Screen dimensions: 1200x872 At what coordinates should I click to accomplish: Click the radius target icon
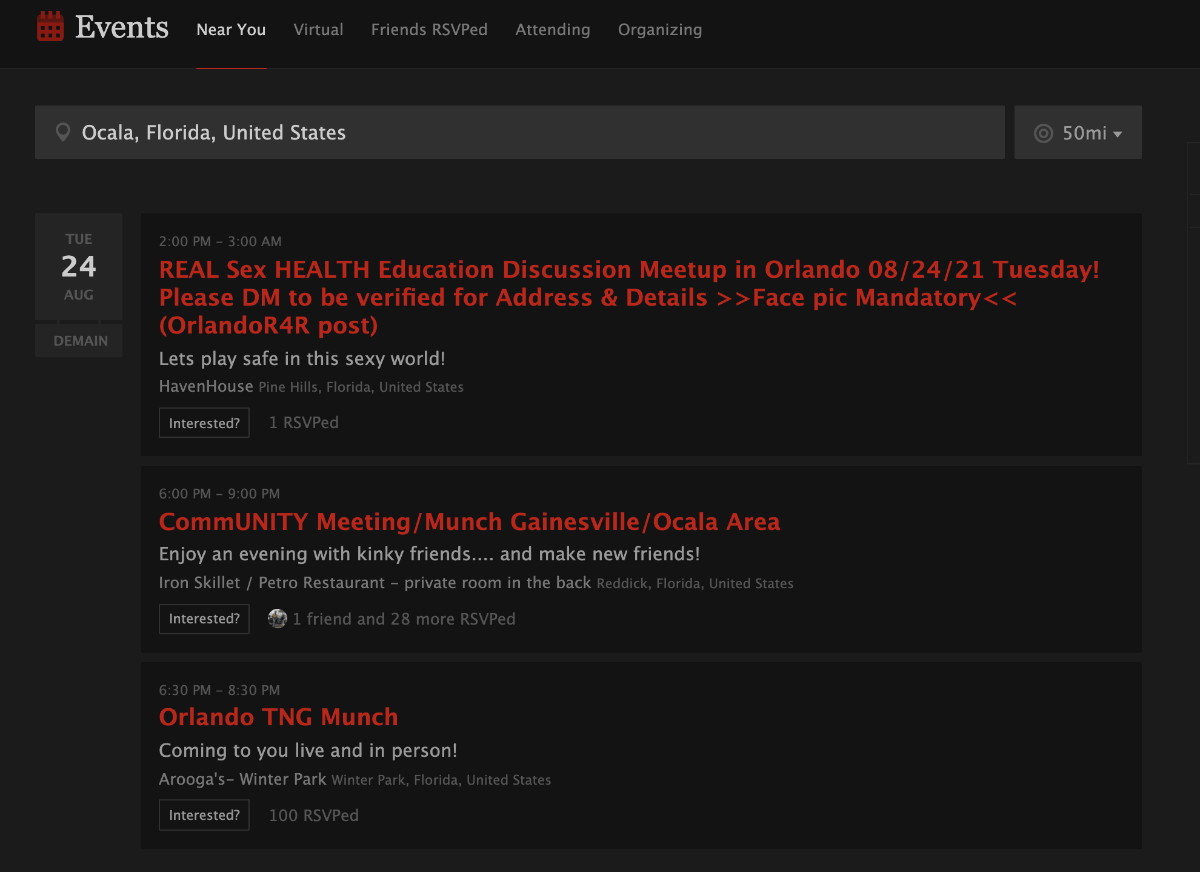pyautogui.click(x=1043, y=133)
